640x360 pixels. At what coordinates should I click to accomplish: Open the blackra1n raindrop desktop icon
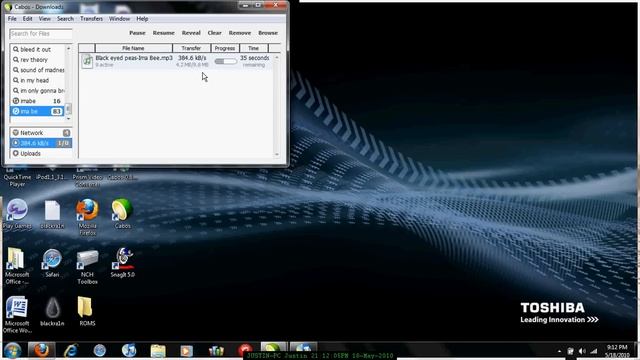52,311
